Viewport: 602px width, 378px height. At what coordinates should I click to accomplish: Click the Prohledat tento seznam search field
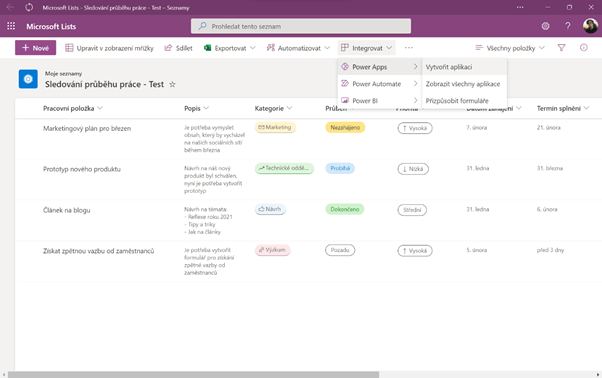[301, 26]
